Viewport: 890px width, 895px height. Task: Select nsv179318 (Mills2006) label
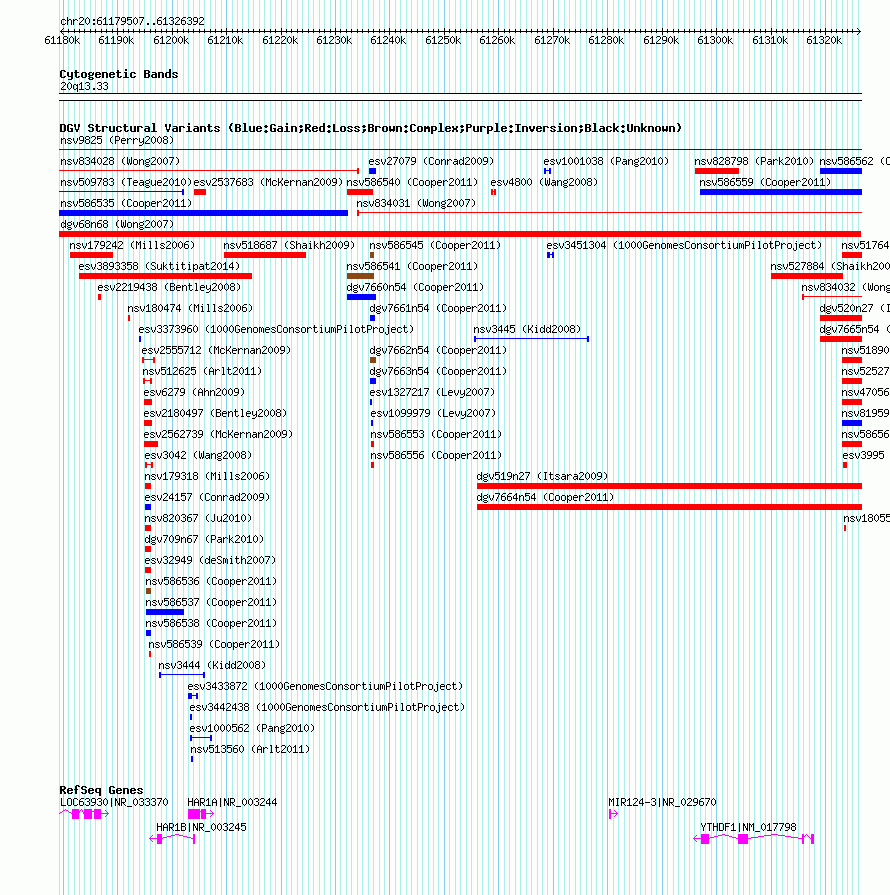tap(207, 477)
